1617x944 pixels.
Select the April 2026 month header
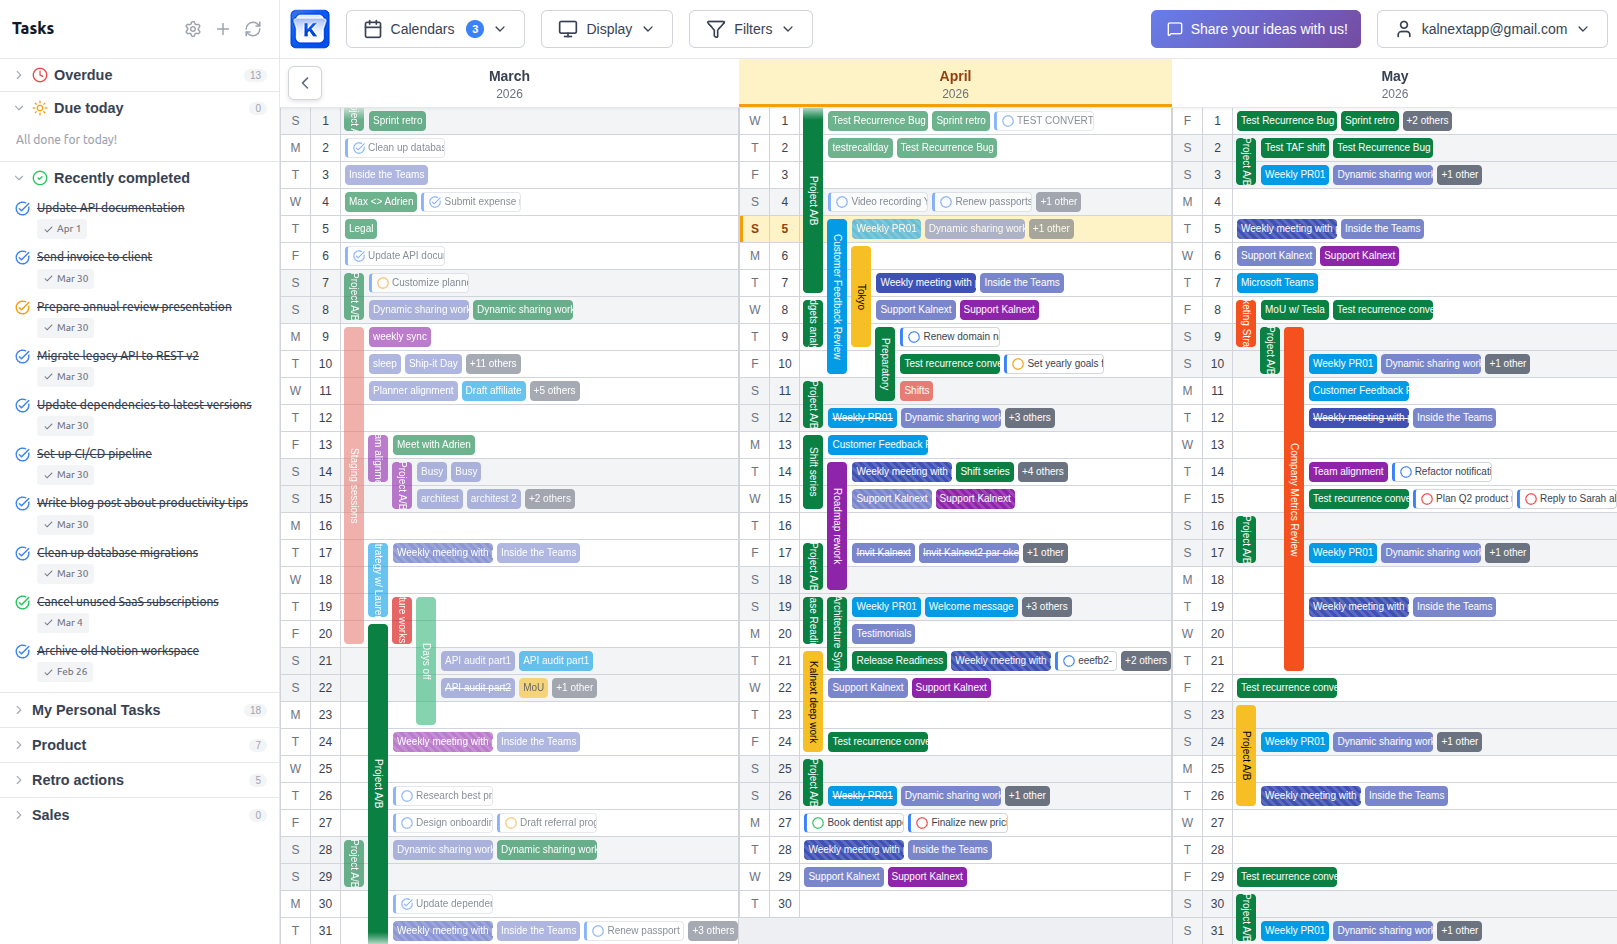point(955,83)
